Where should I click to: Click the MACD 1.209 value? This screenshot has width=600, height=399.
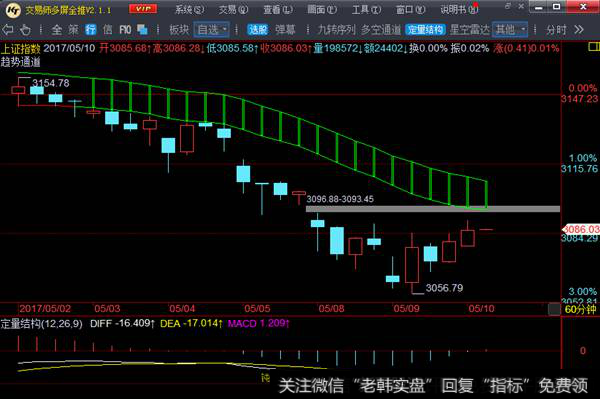click(x=259, y=324)
